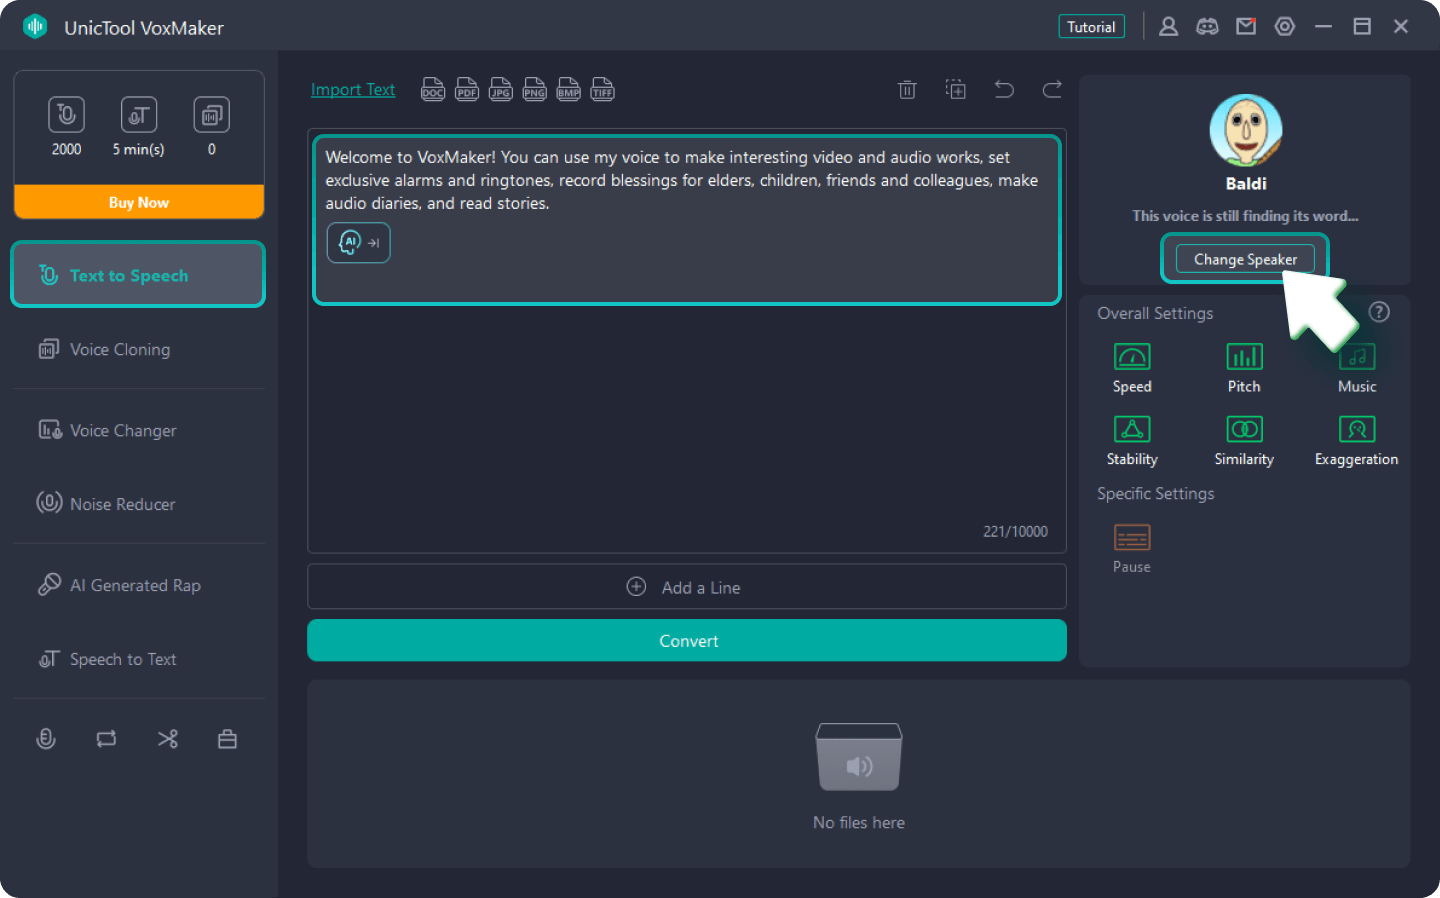Open the settings gear icon

[x=1285, y=27]
